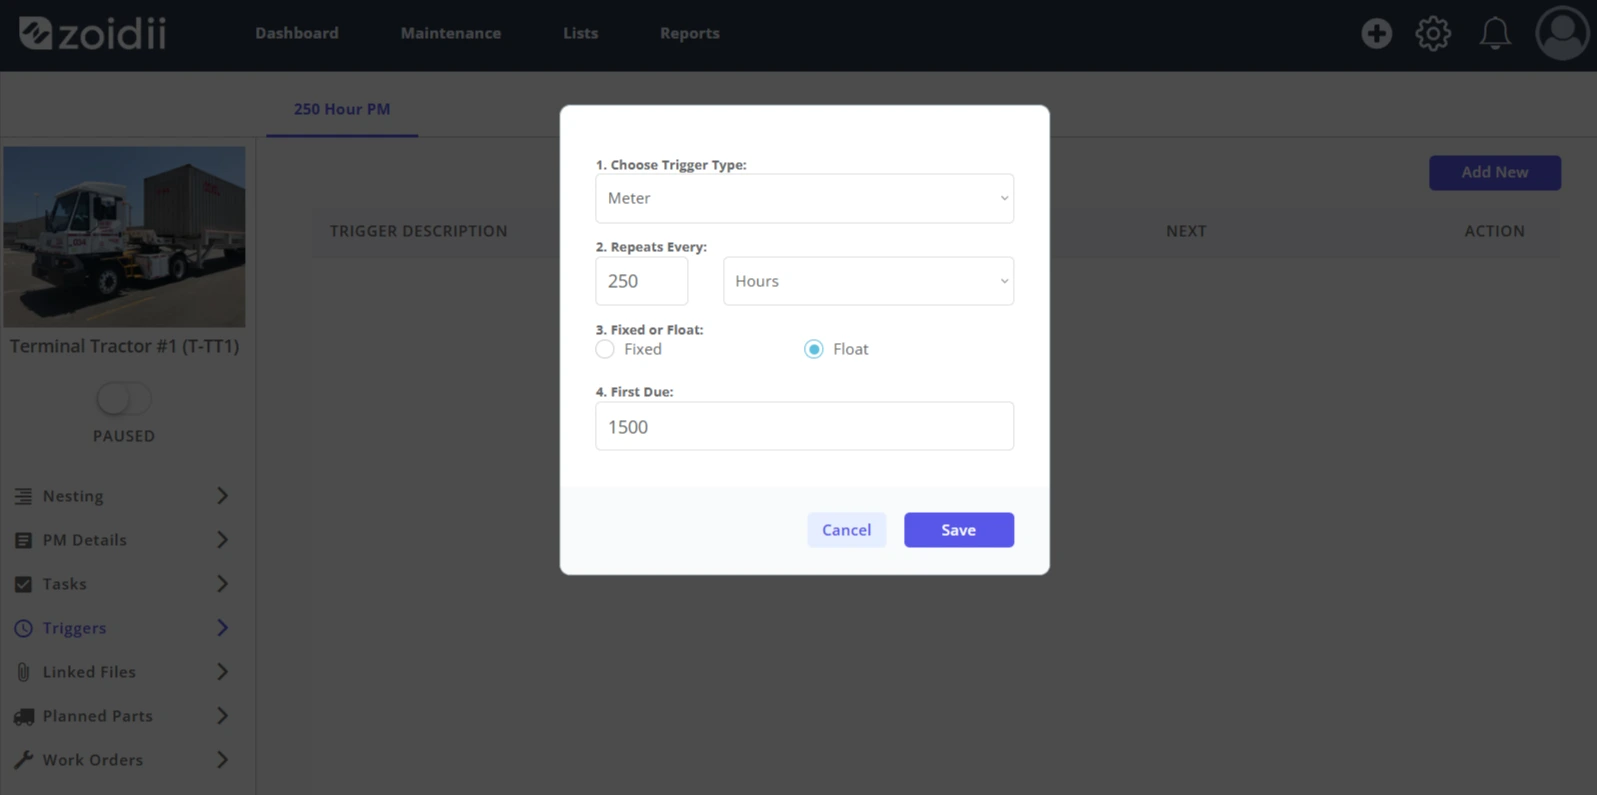Select the Fixed radio option
Image resolution: width=1597 pixels, height=795 pixels.
[x=605, y=349]
